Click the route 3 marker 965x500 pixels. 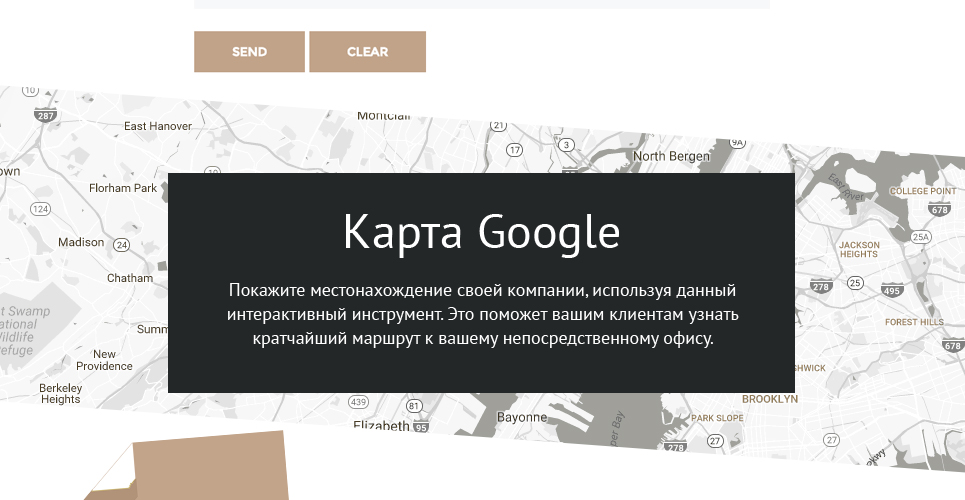pos(567,145)
